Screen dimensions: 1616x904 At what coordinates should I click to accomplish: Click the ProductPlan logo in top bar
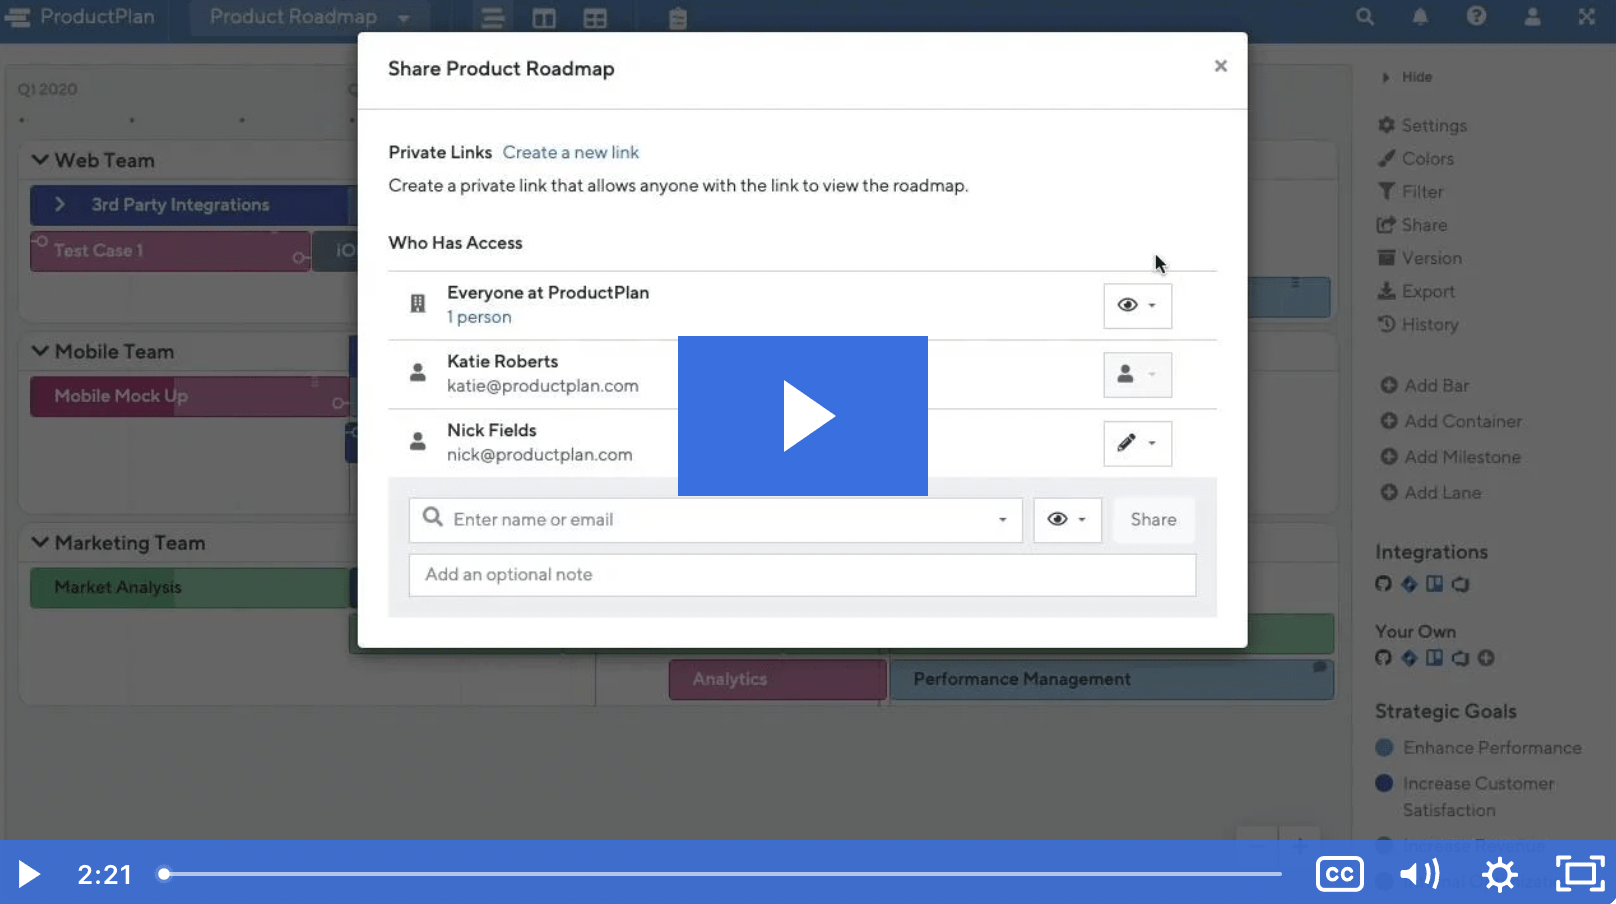point(81,17)
